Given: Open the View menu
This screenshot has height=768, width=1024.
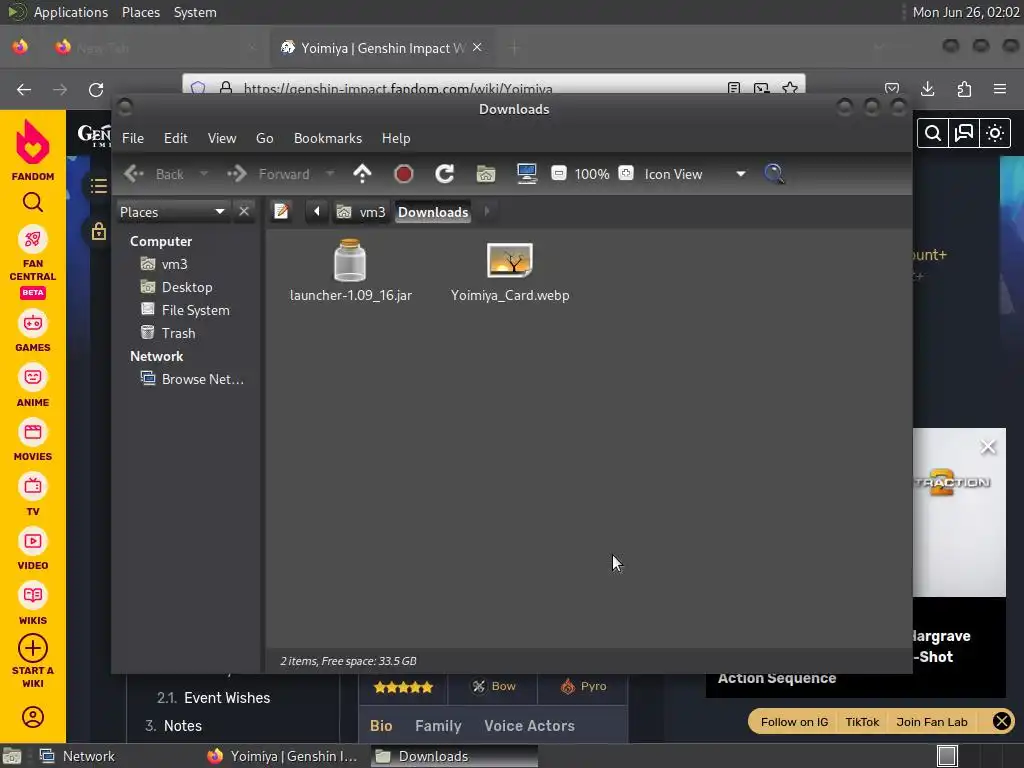Looking at the screenshot, I should pyautogui.click(x=222, y=138).
